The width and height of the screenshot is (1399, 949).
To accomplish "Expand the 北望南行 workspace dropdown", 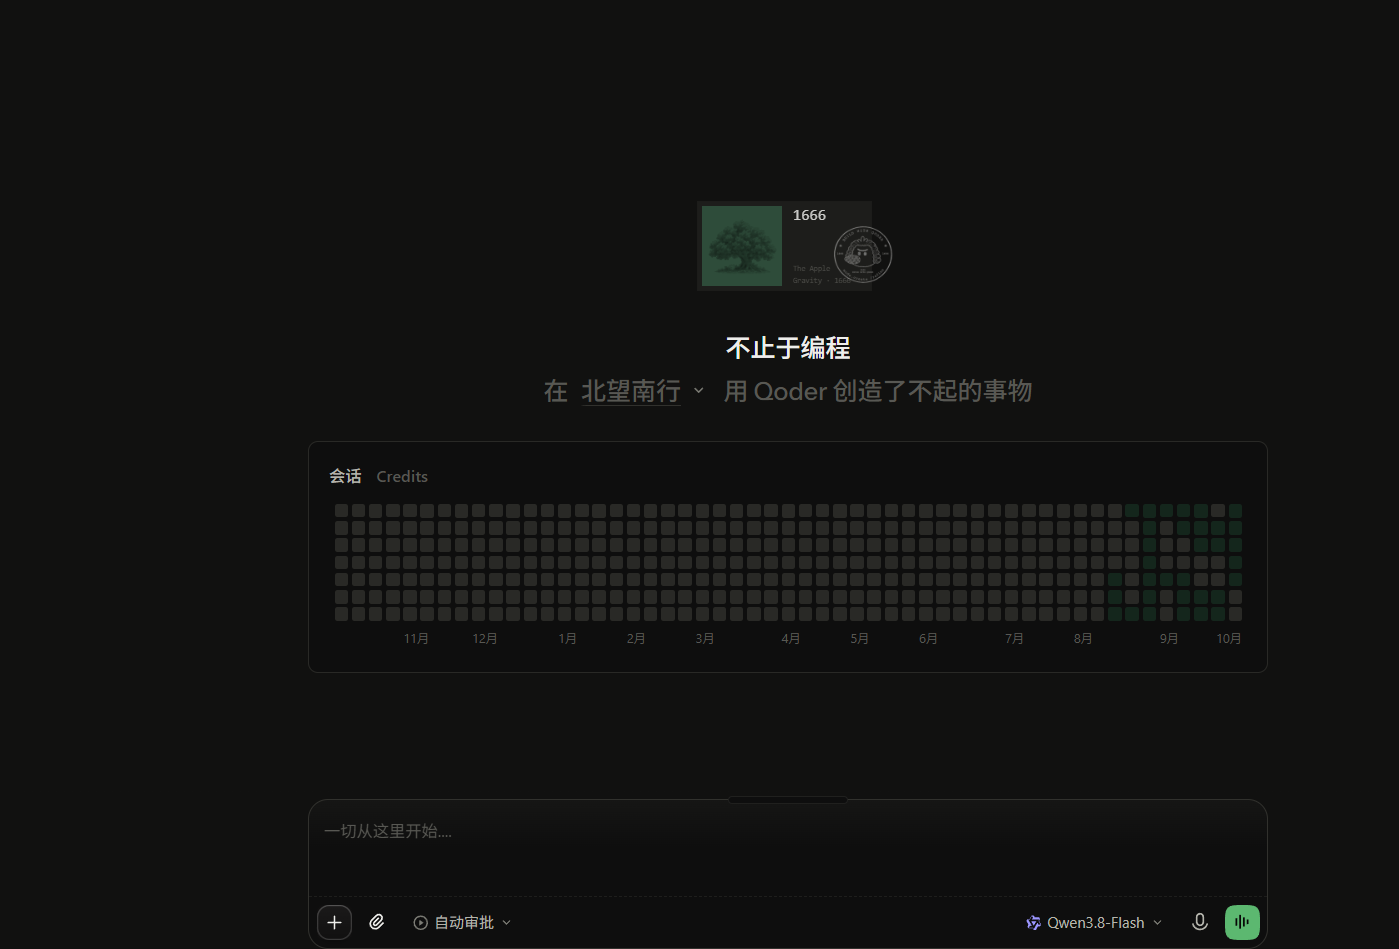I will (643, 391).
